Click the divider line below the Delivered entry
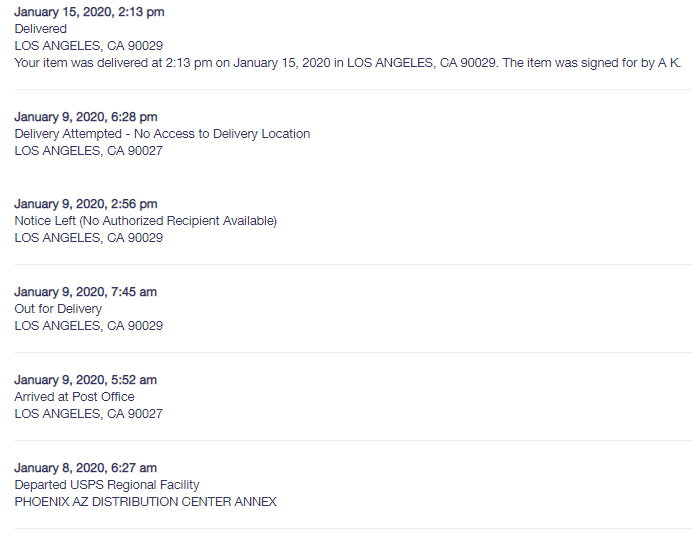 (x=353, y=90)
